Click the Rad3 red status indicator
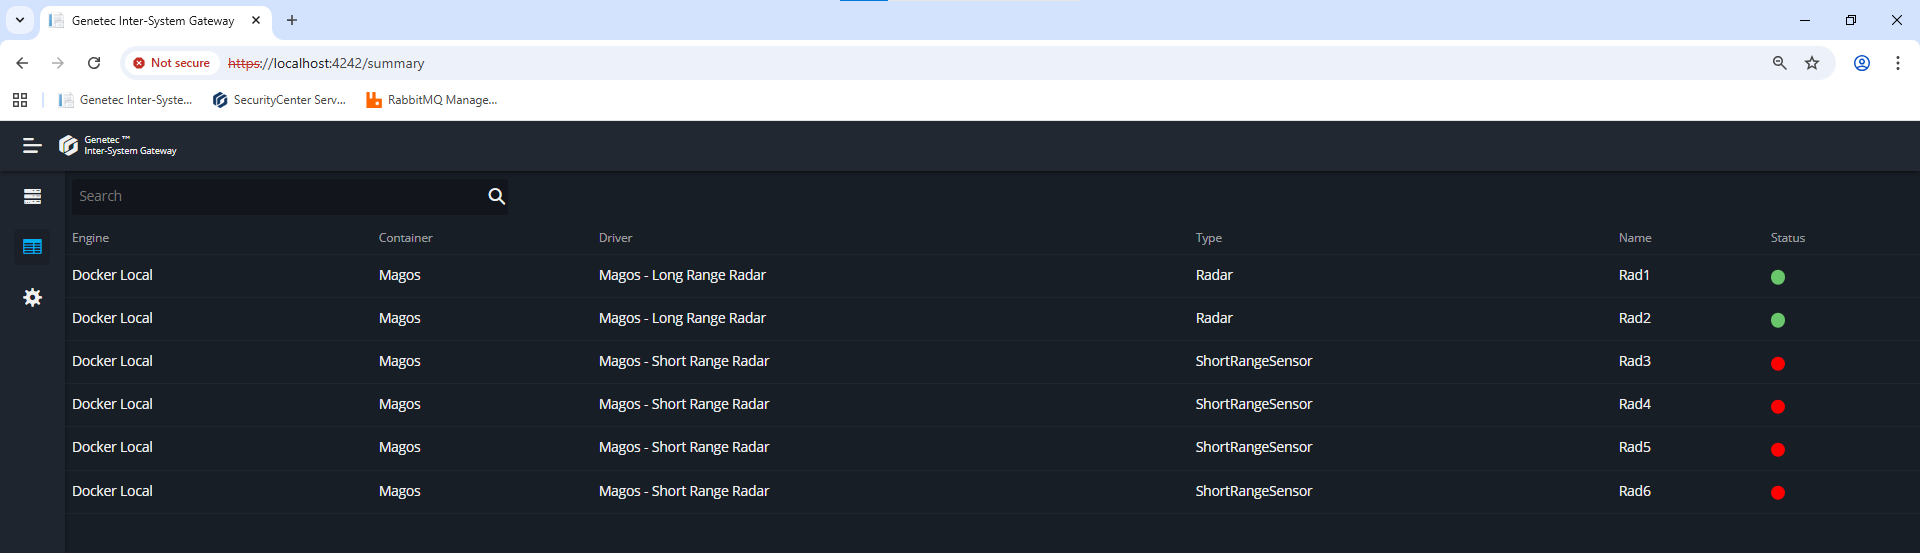The width and height of the screenshot is (1920, 553). click(x=1777, y=363)
